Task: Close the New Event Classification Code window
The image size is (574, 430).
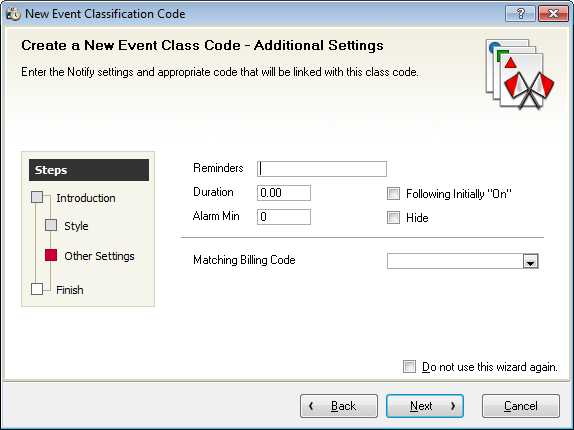Action: coord(554,14)
